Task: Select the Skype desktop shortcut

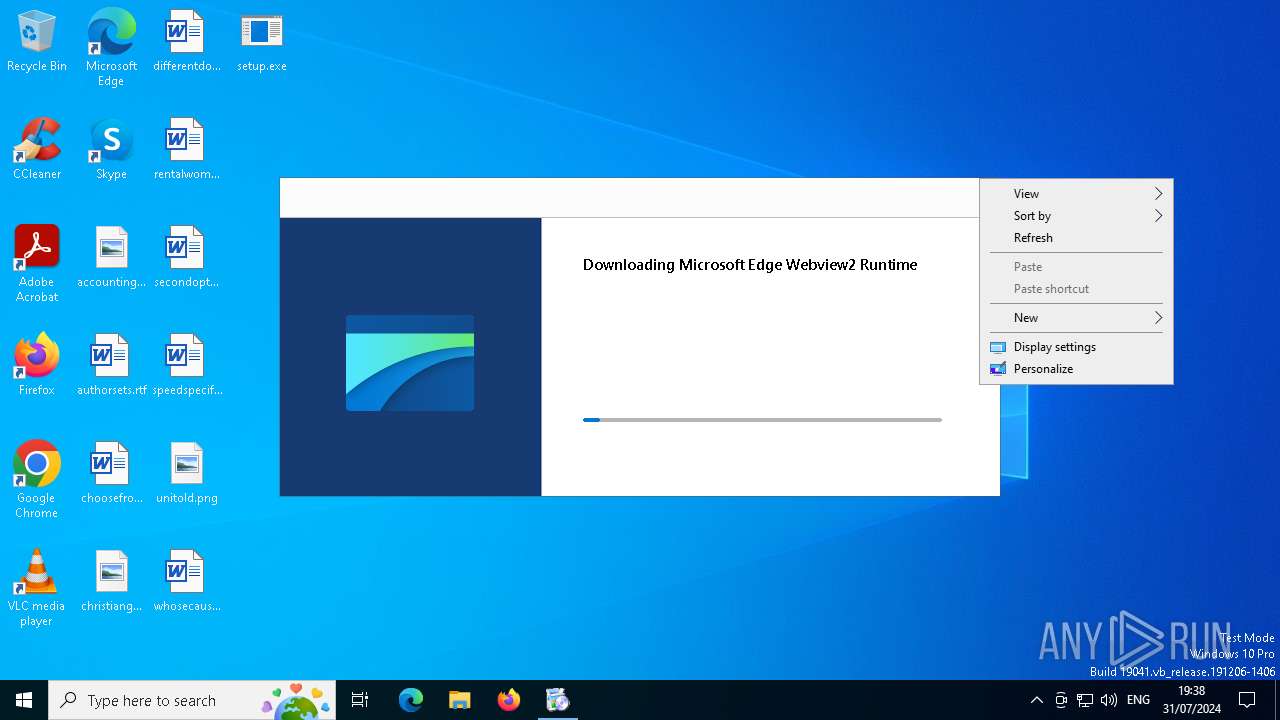Action: tap(111, 150)
